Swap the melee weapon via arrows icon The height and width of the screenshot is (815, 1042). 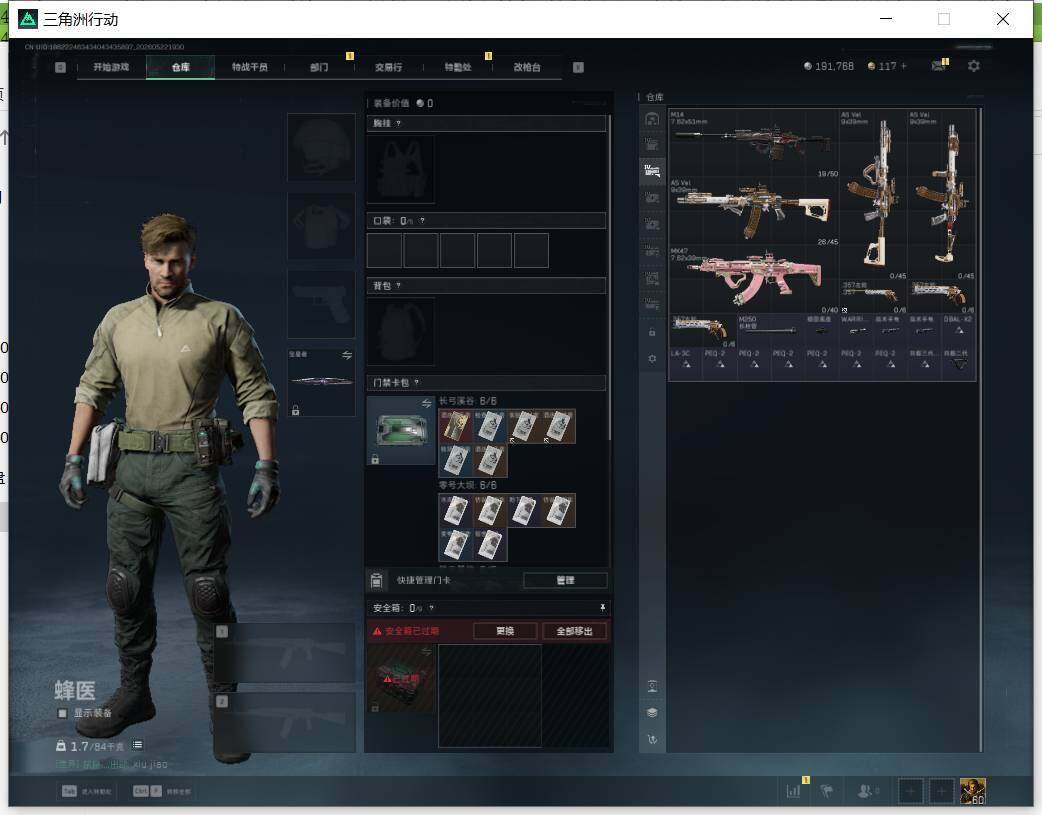tap(347, 355)
